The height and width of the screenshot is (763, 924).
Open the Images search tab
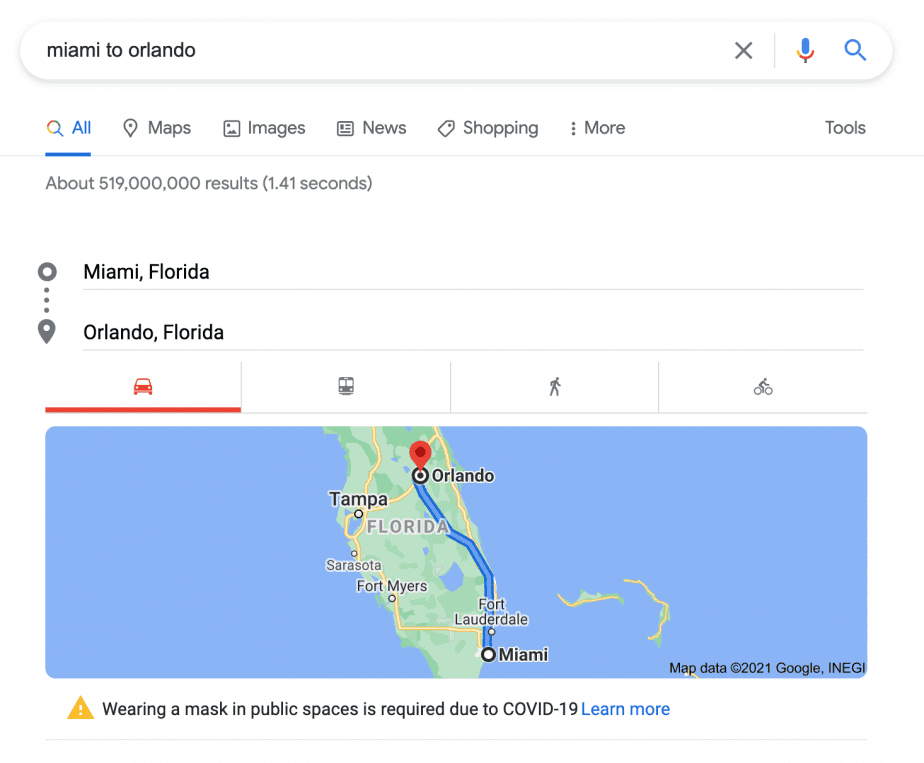pos(264,128)
